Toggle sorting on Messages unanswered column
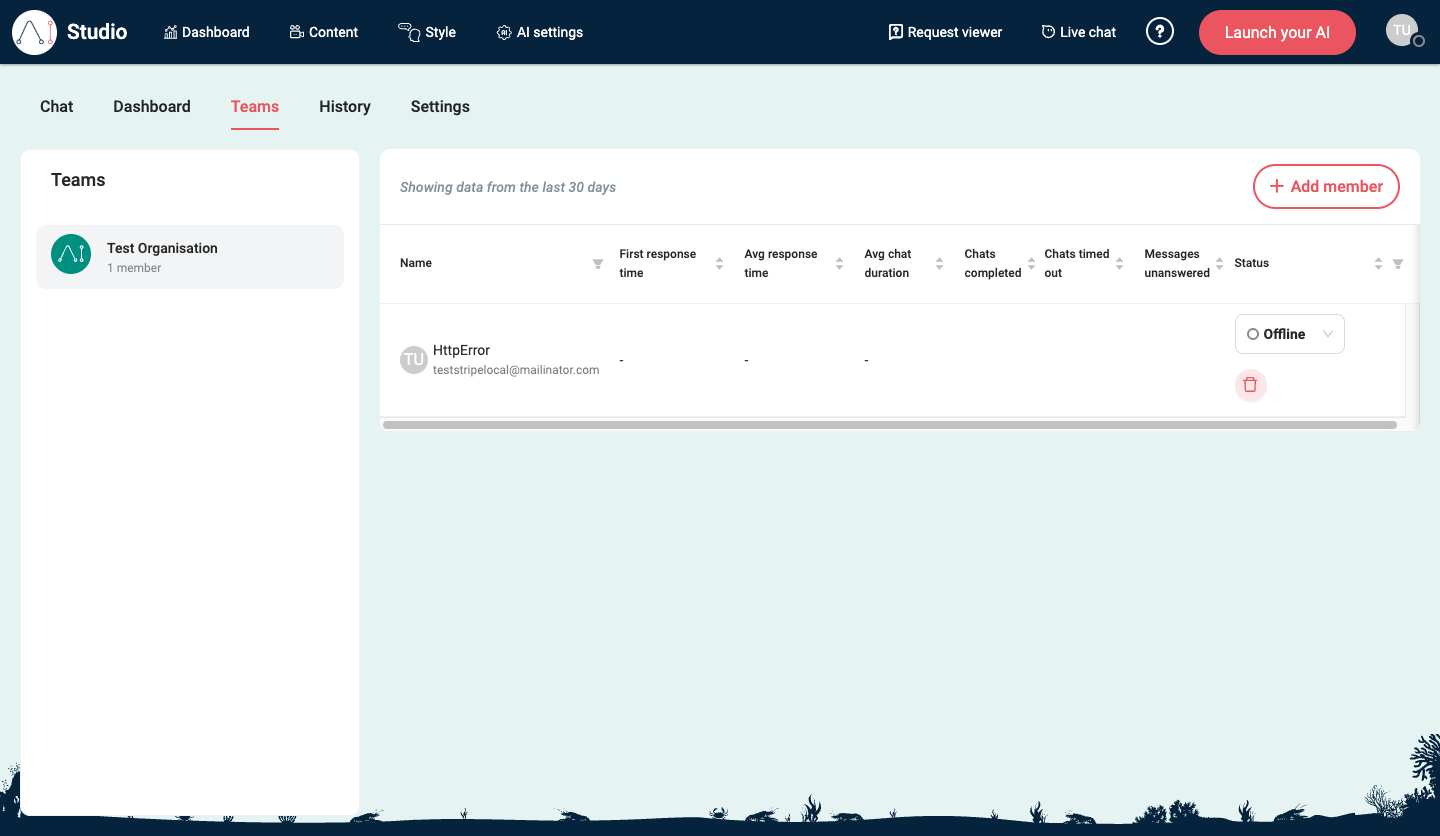 (1220, 263)
